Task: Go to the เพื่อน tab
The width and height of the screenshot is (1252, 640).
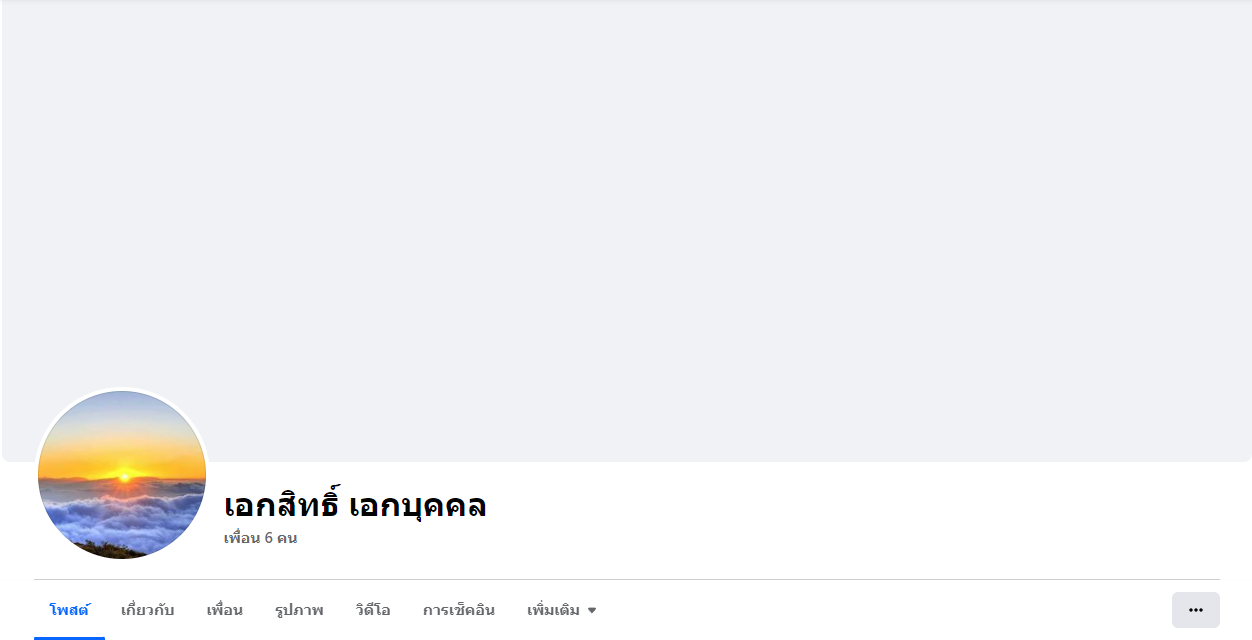Action: 225,610
